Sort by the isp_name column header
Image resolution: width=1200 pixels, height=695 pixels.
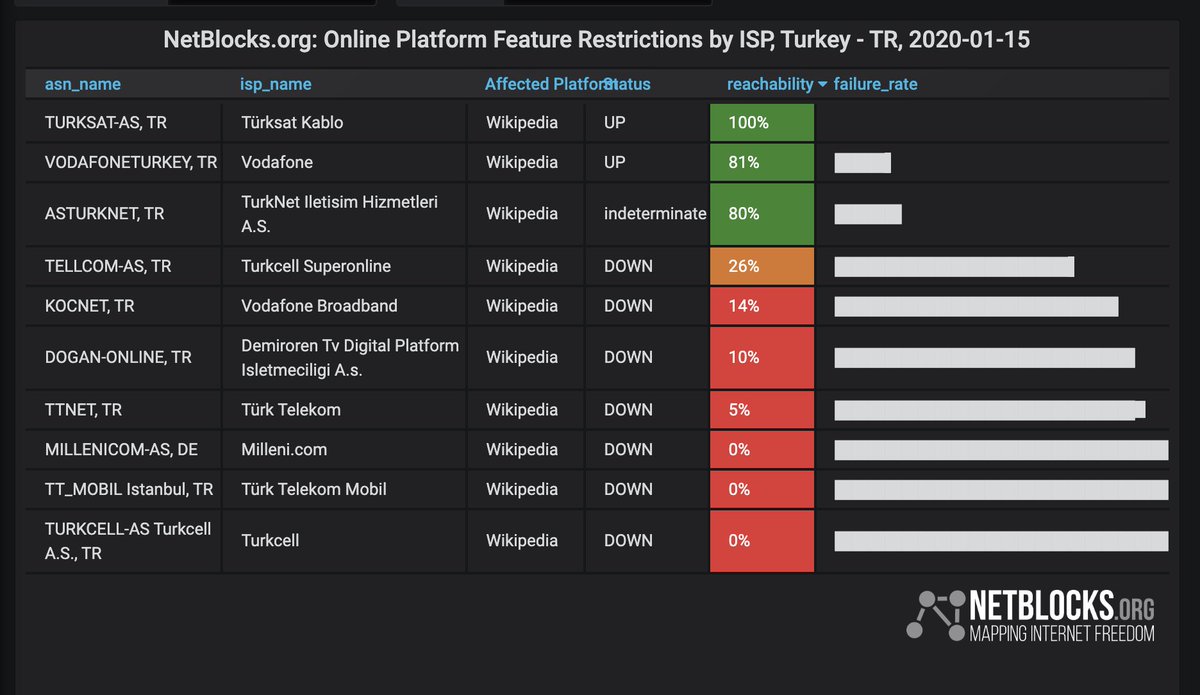pyautogui.click(x=276, y=84)
